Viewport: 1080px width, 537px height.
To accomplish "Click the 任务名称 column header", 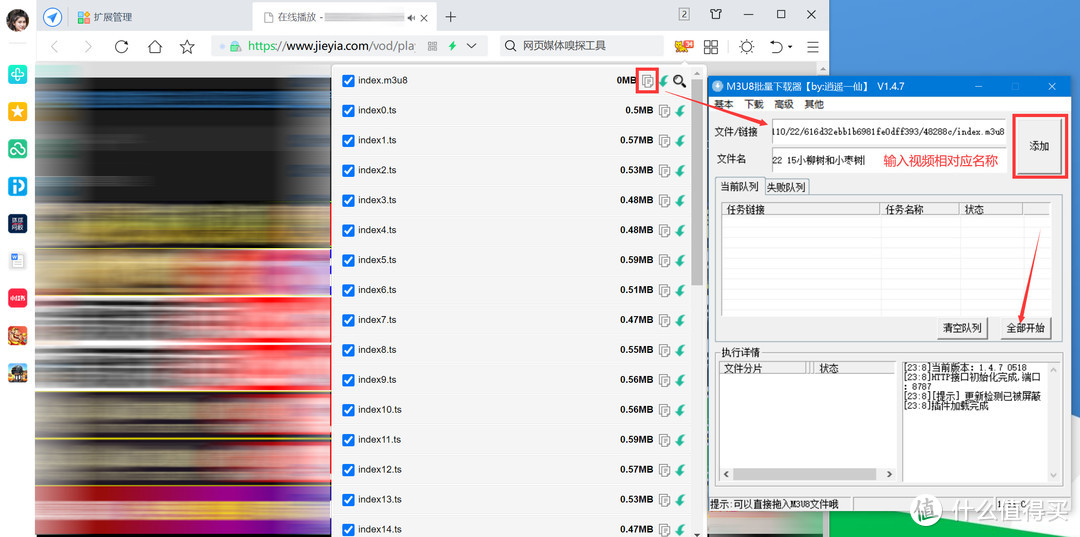I will coord(920,209).
